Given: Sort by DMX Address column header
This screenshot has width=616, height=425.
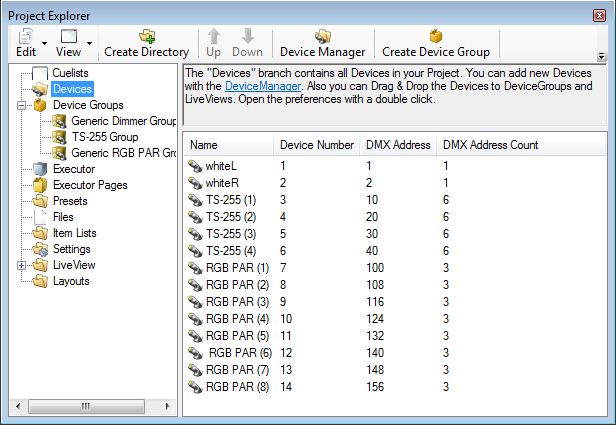Looking at the screenshot, I should tap(397, 145).
